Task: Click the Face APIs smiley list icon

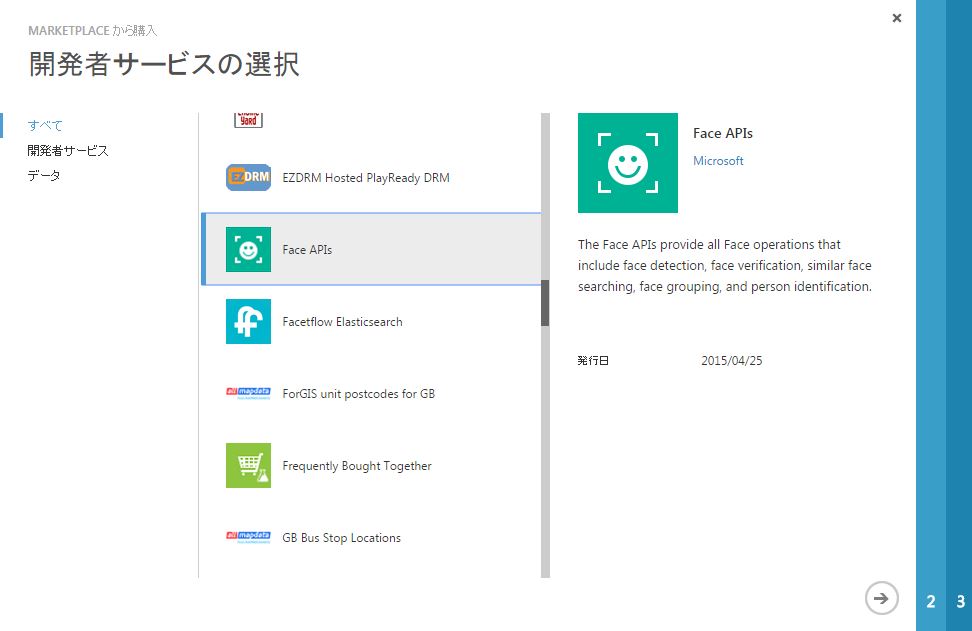Action: pyautogui.click(x=248, y=250)
